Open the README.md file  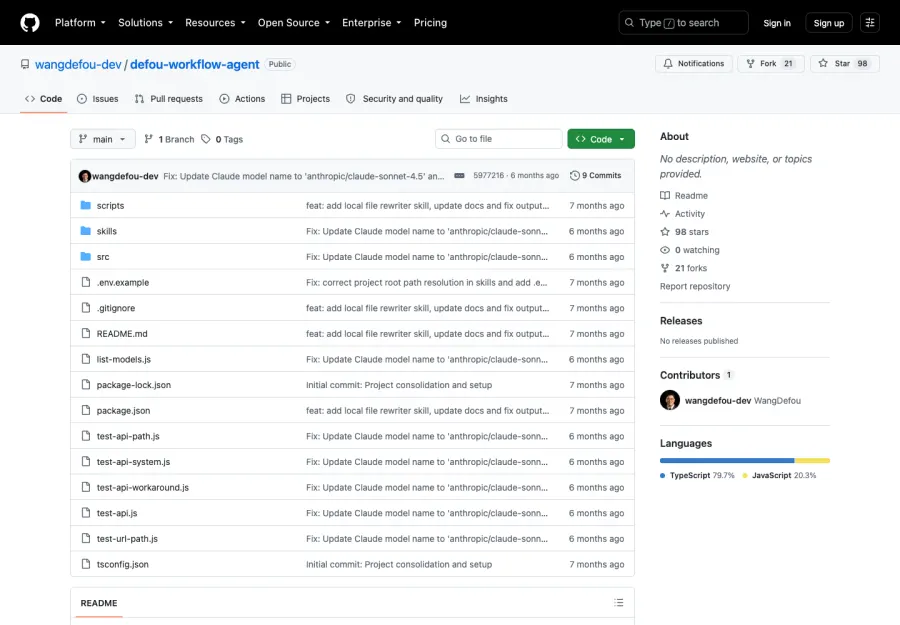(x=122, y=333)
